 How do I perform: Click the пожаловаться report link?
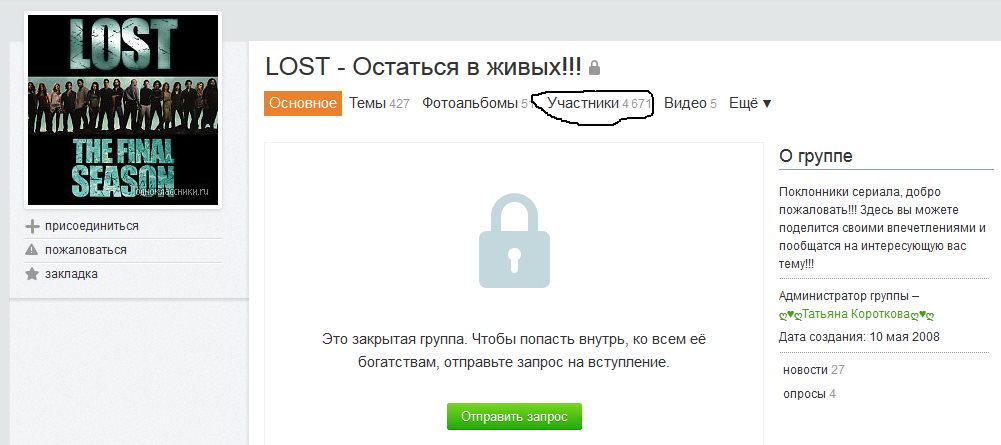coord(86,250)
